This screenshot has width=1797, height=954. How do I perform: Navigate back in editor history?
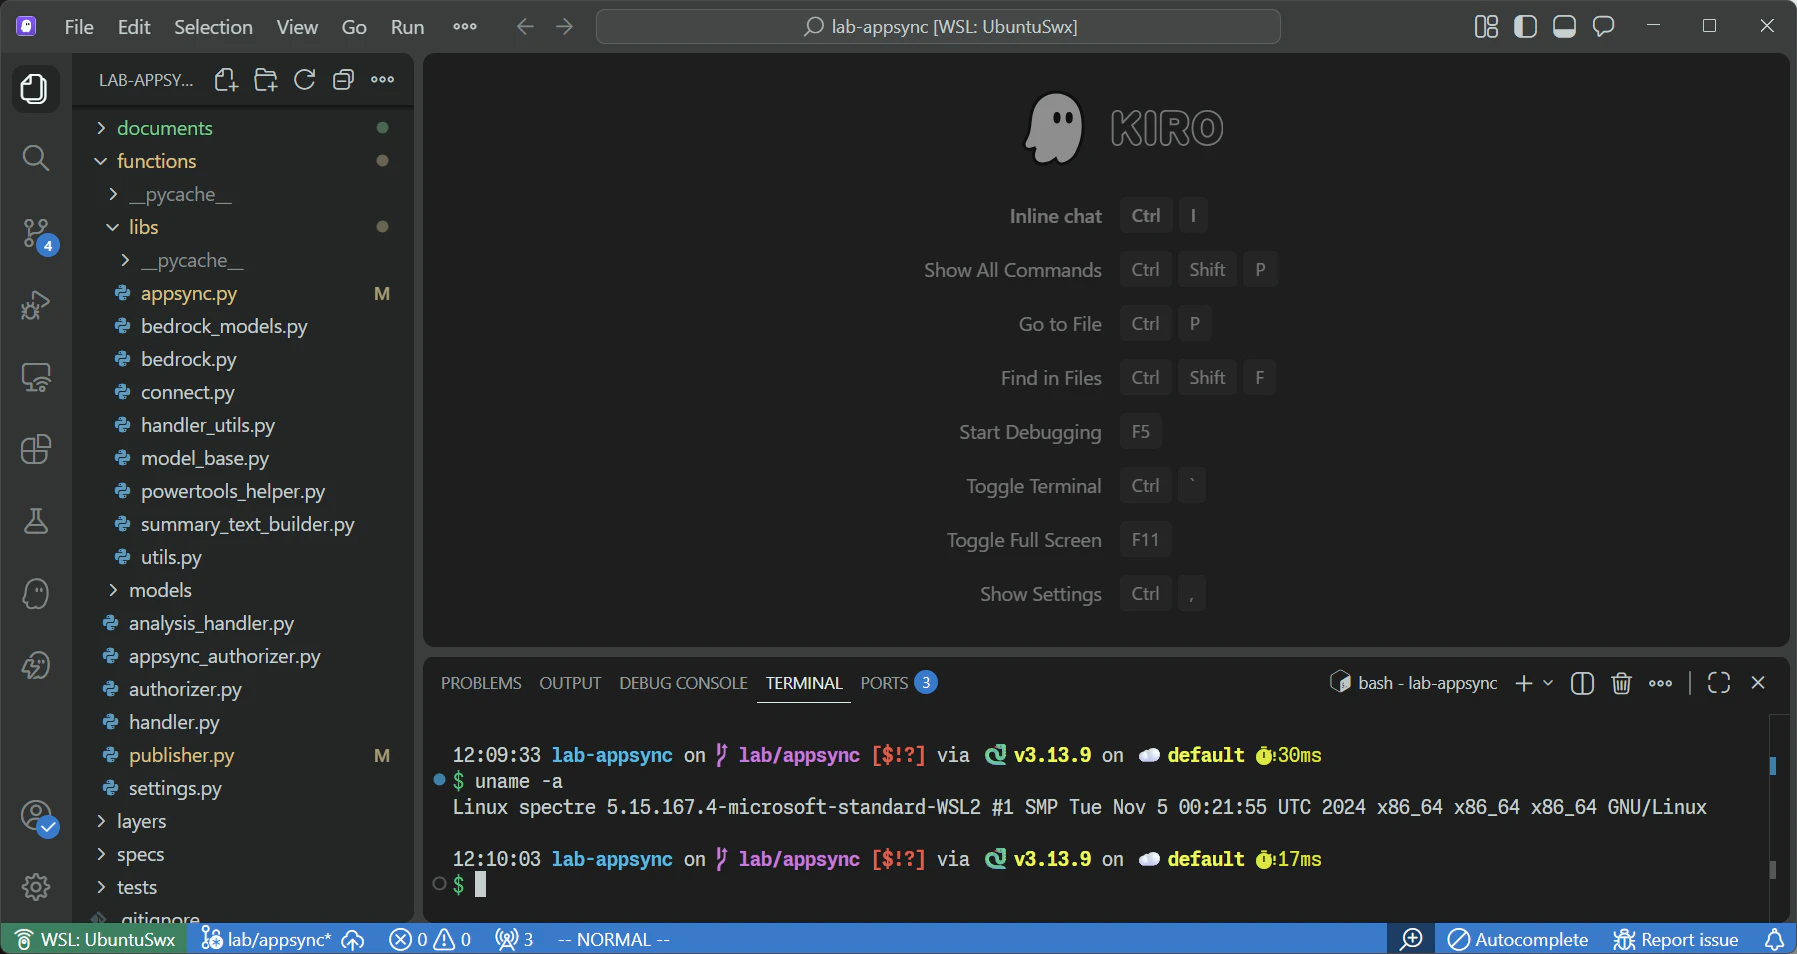525,27
